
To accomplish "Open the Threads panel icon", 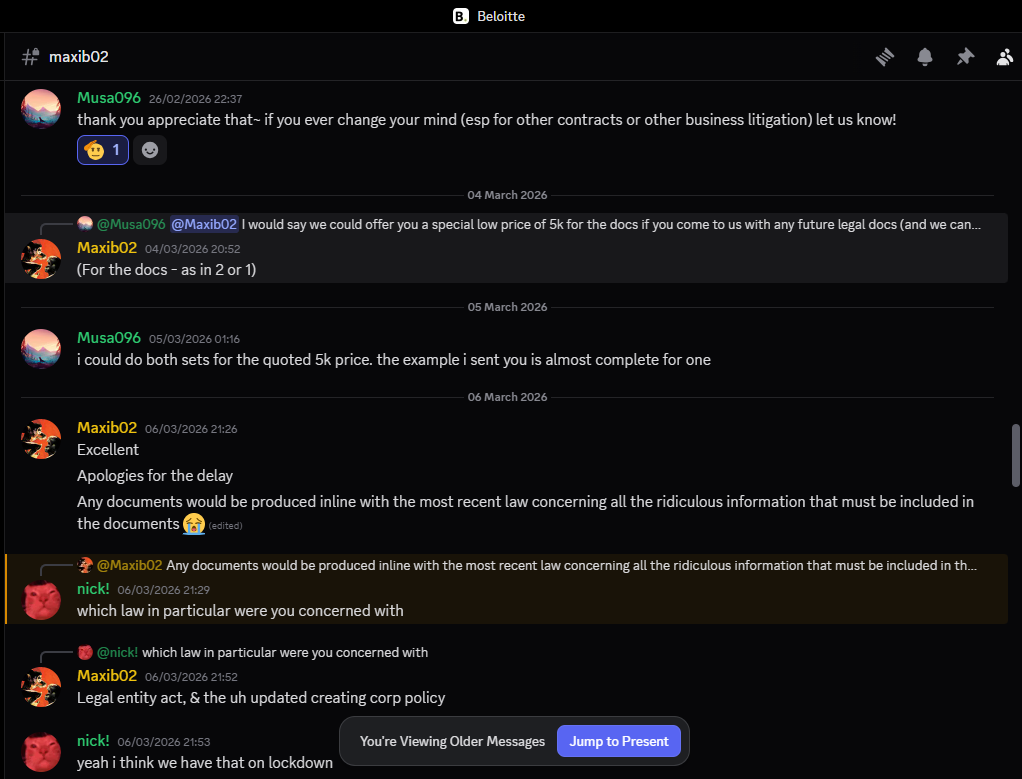I will [x=885, y=57].
